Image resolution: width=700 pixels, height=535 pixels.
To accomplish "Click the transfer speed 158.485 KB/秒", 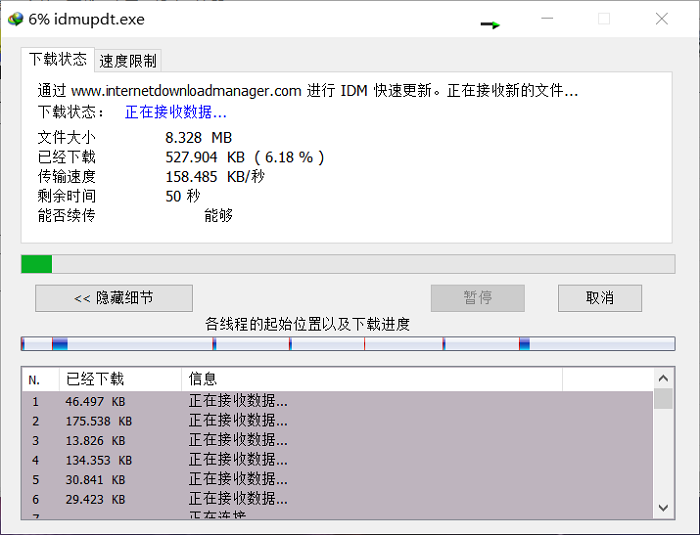I will (x=215, y=176).
